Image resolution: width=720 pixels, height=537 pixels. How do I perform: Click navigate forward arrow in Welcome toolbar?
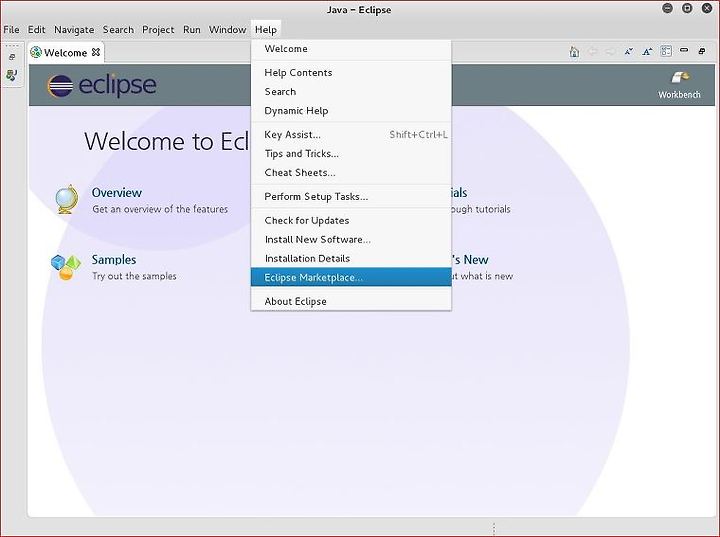610,51
